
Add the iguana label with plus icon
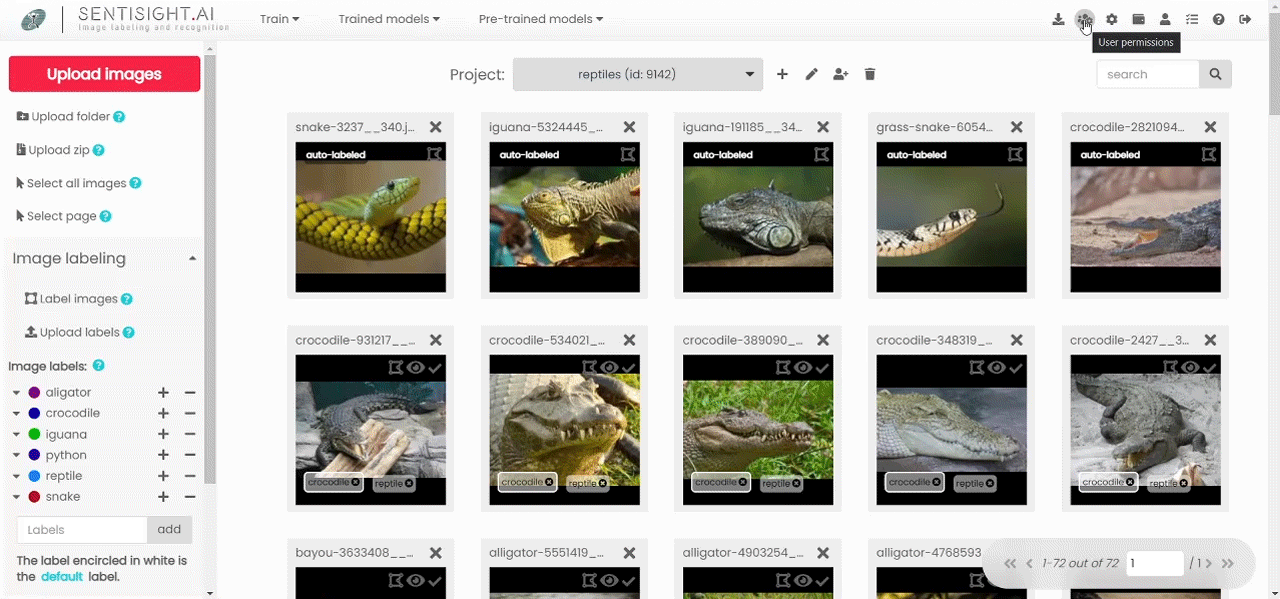click(163, 435)
